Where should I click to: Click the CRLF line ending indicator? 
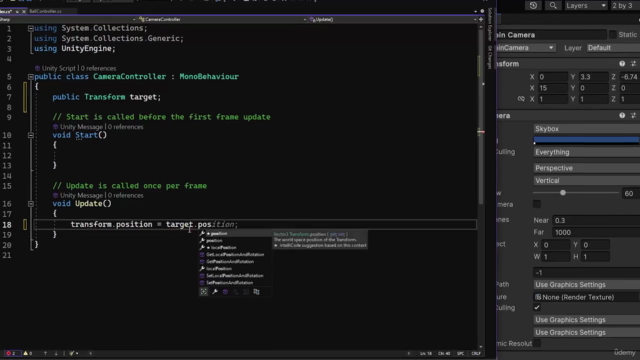point(476,353)
